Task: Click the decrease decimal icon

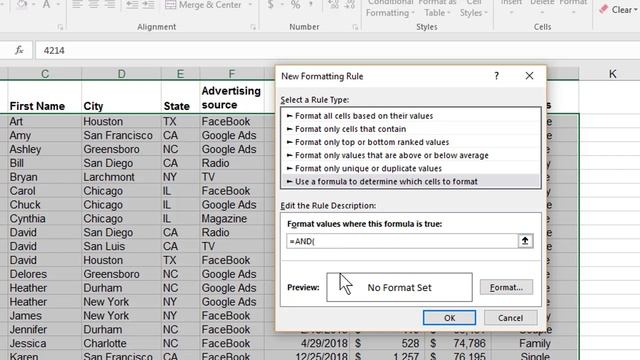Action: tap(350, 4)
